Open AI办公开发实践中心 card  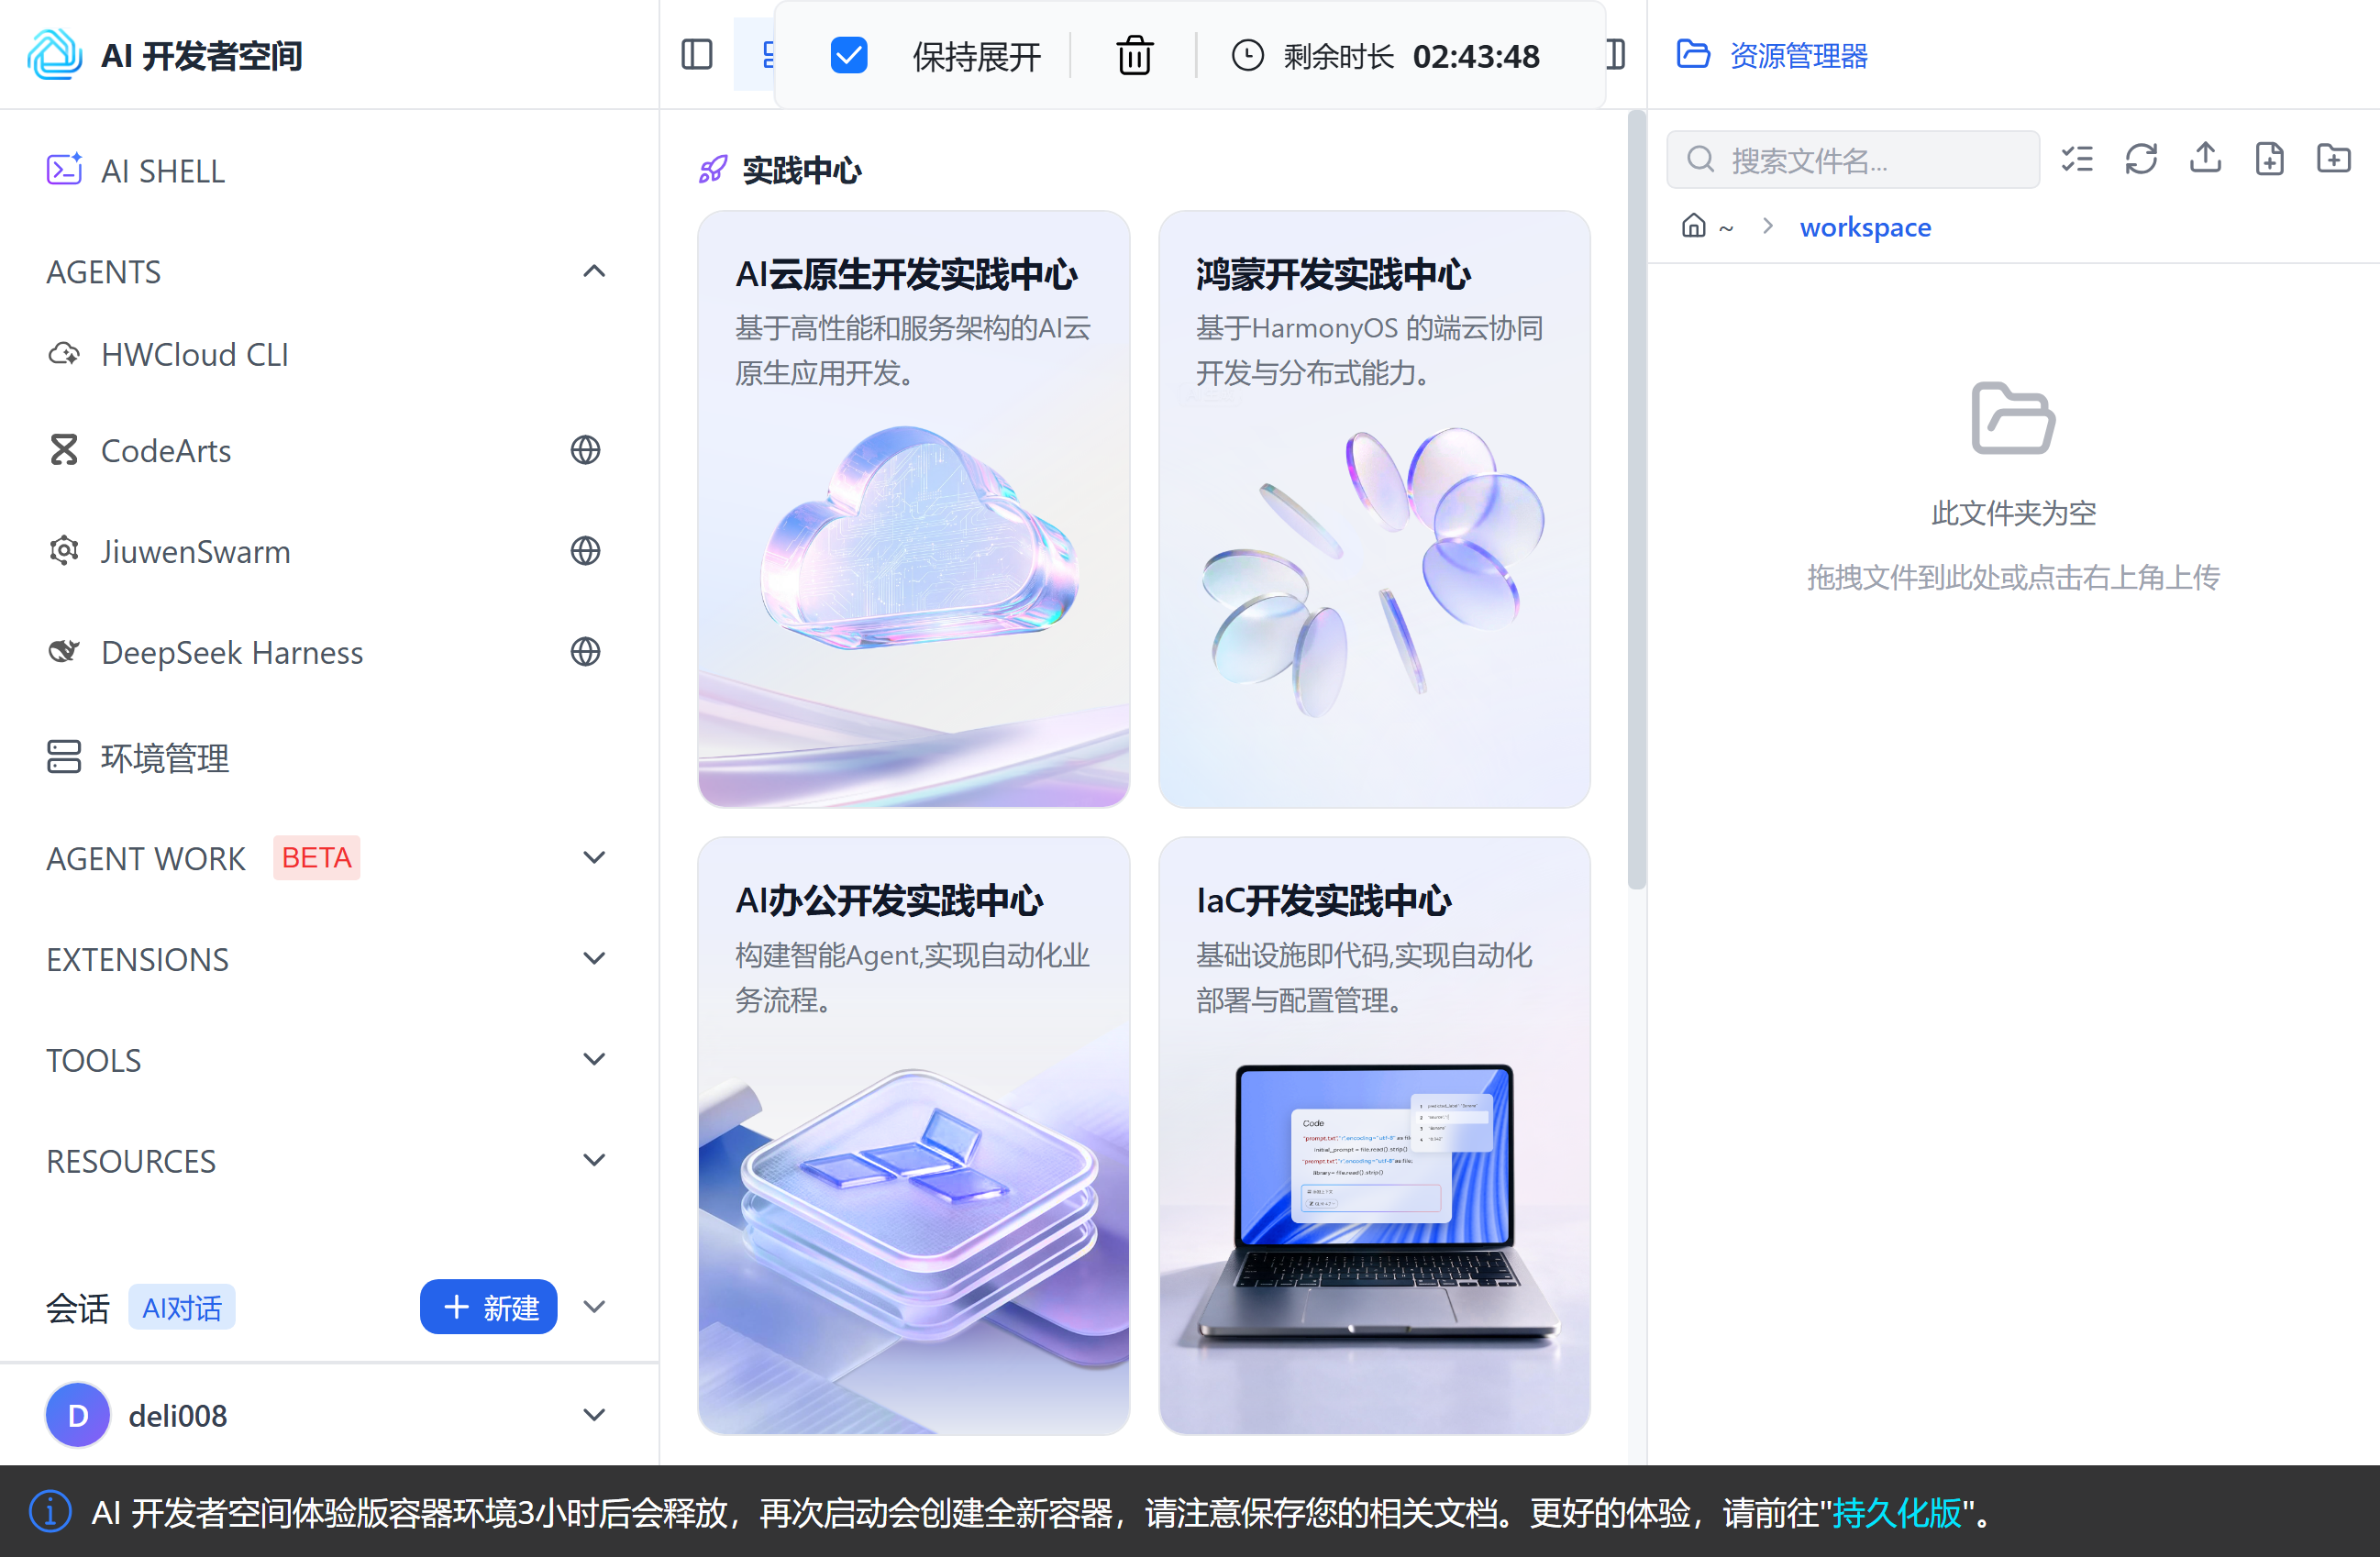click(x=913, y=1135)
